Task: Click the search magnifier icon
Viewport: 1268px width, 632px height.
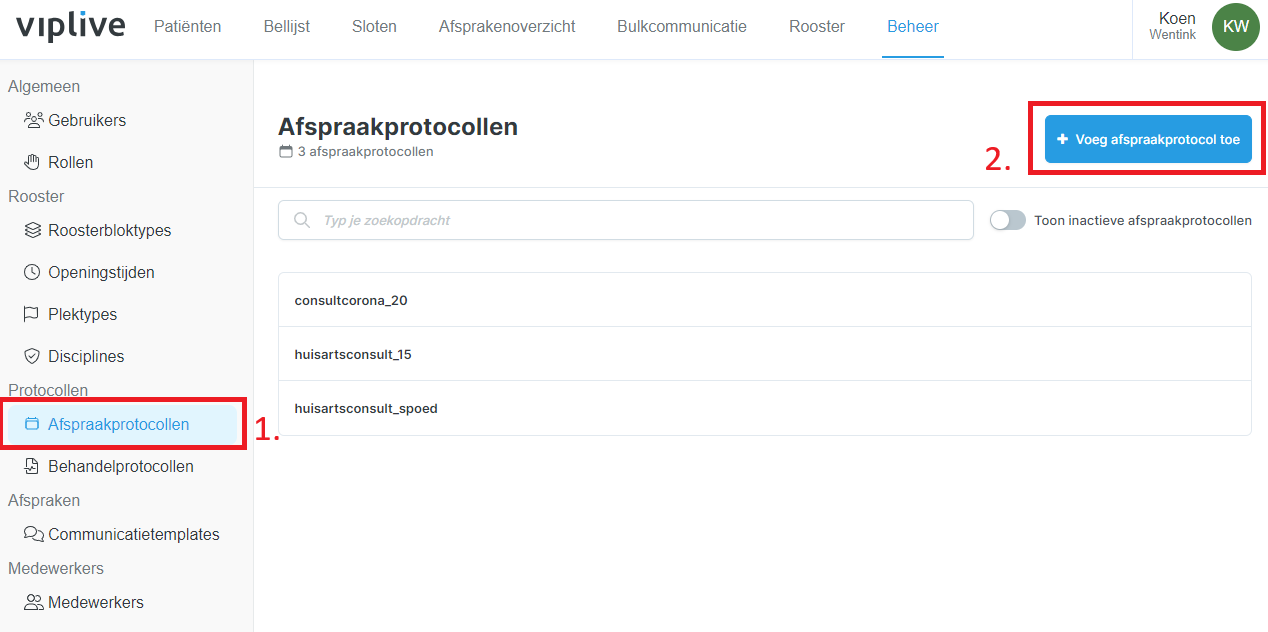Action: (x=301, y=220)
